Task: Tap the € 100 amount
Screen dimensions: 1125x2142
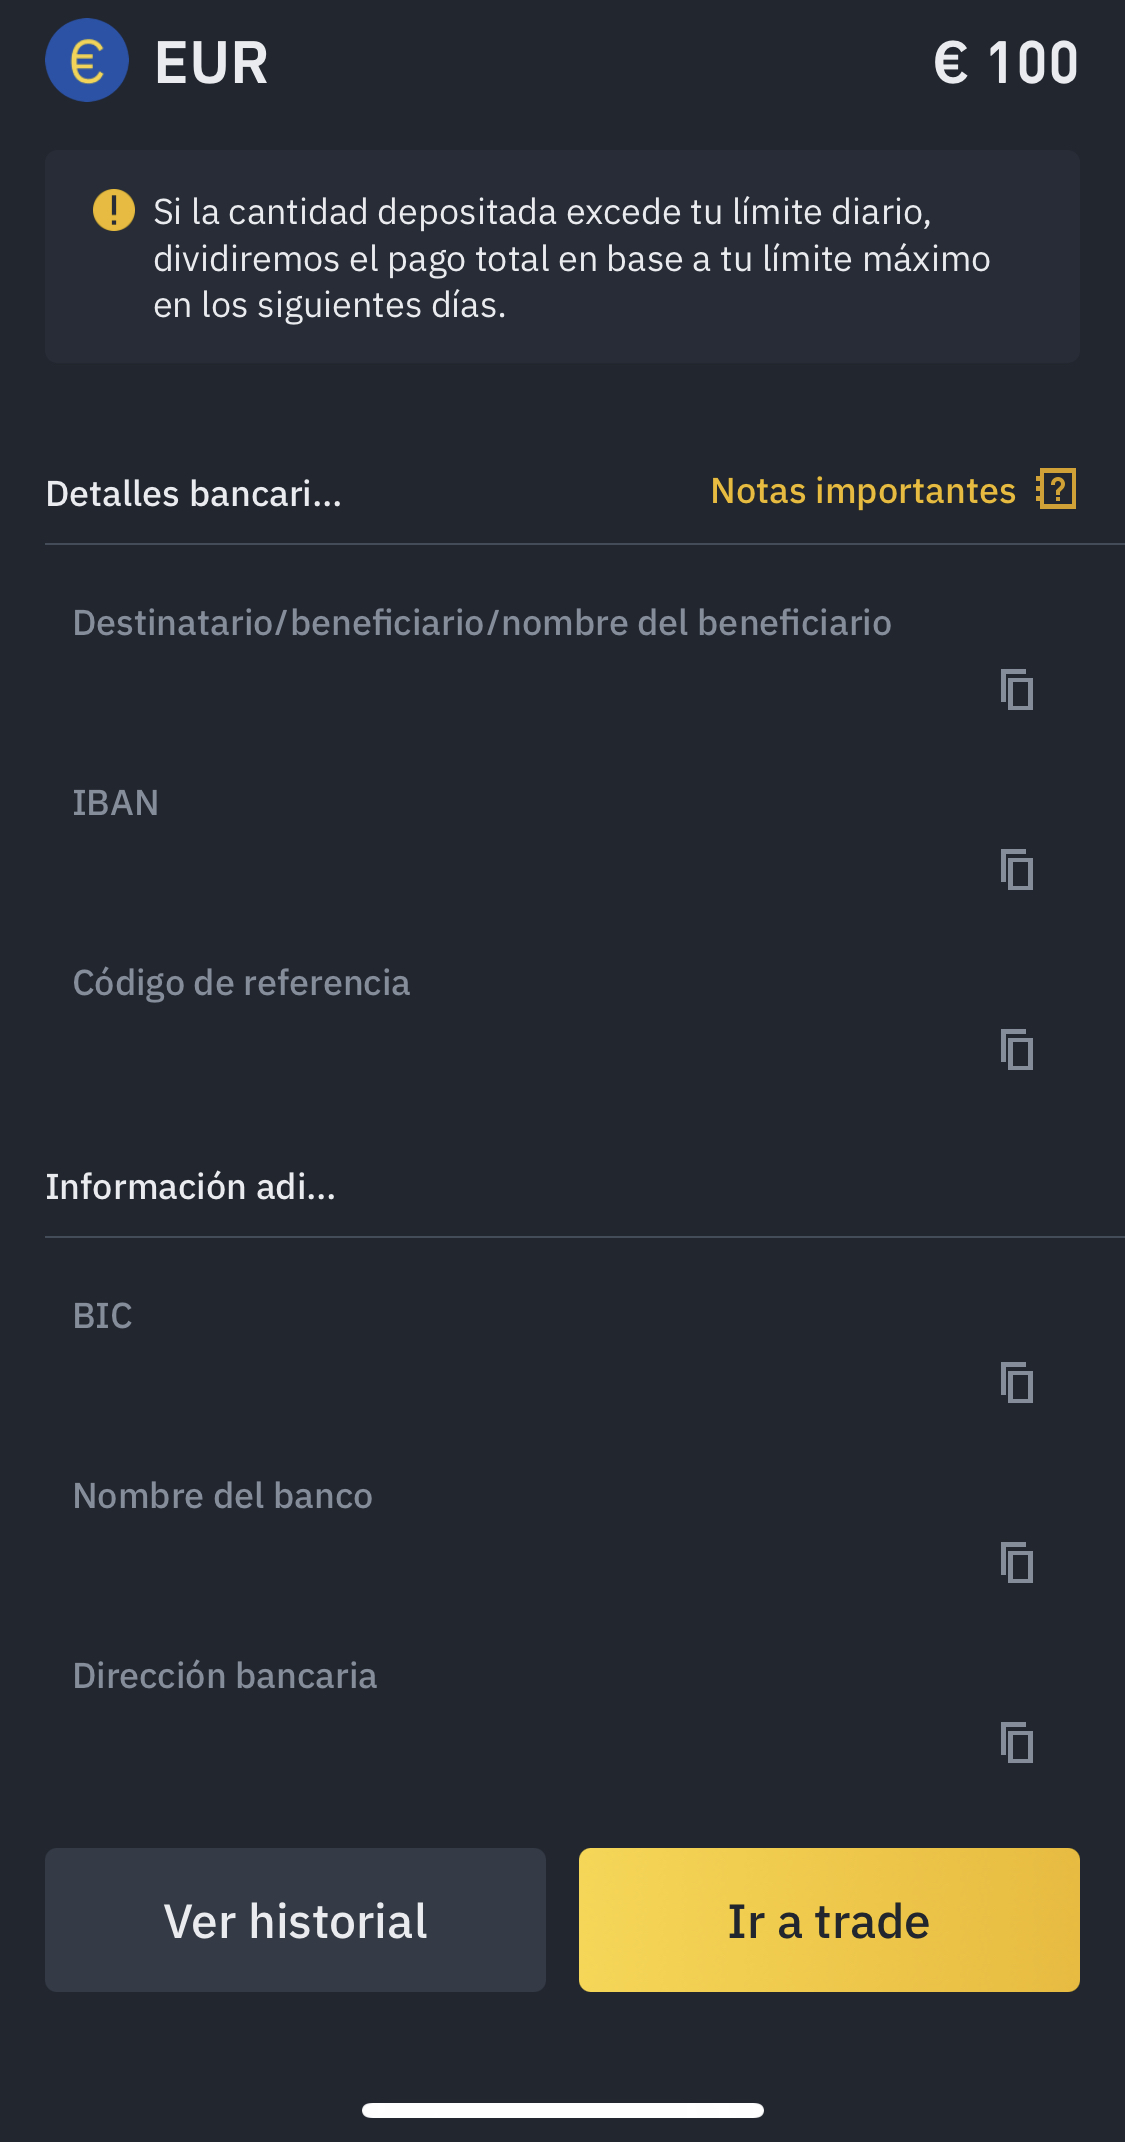Action: (x=1006, y=62)
